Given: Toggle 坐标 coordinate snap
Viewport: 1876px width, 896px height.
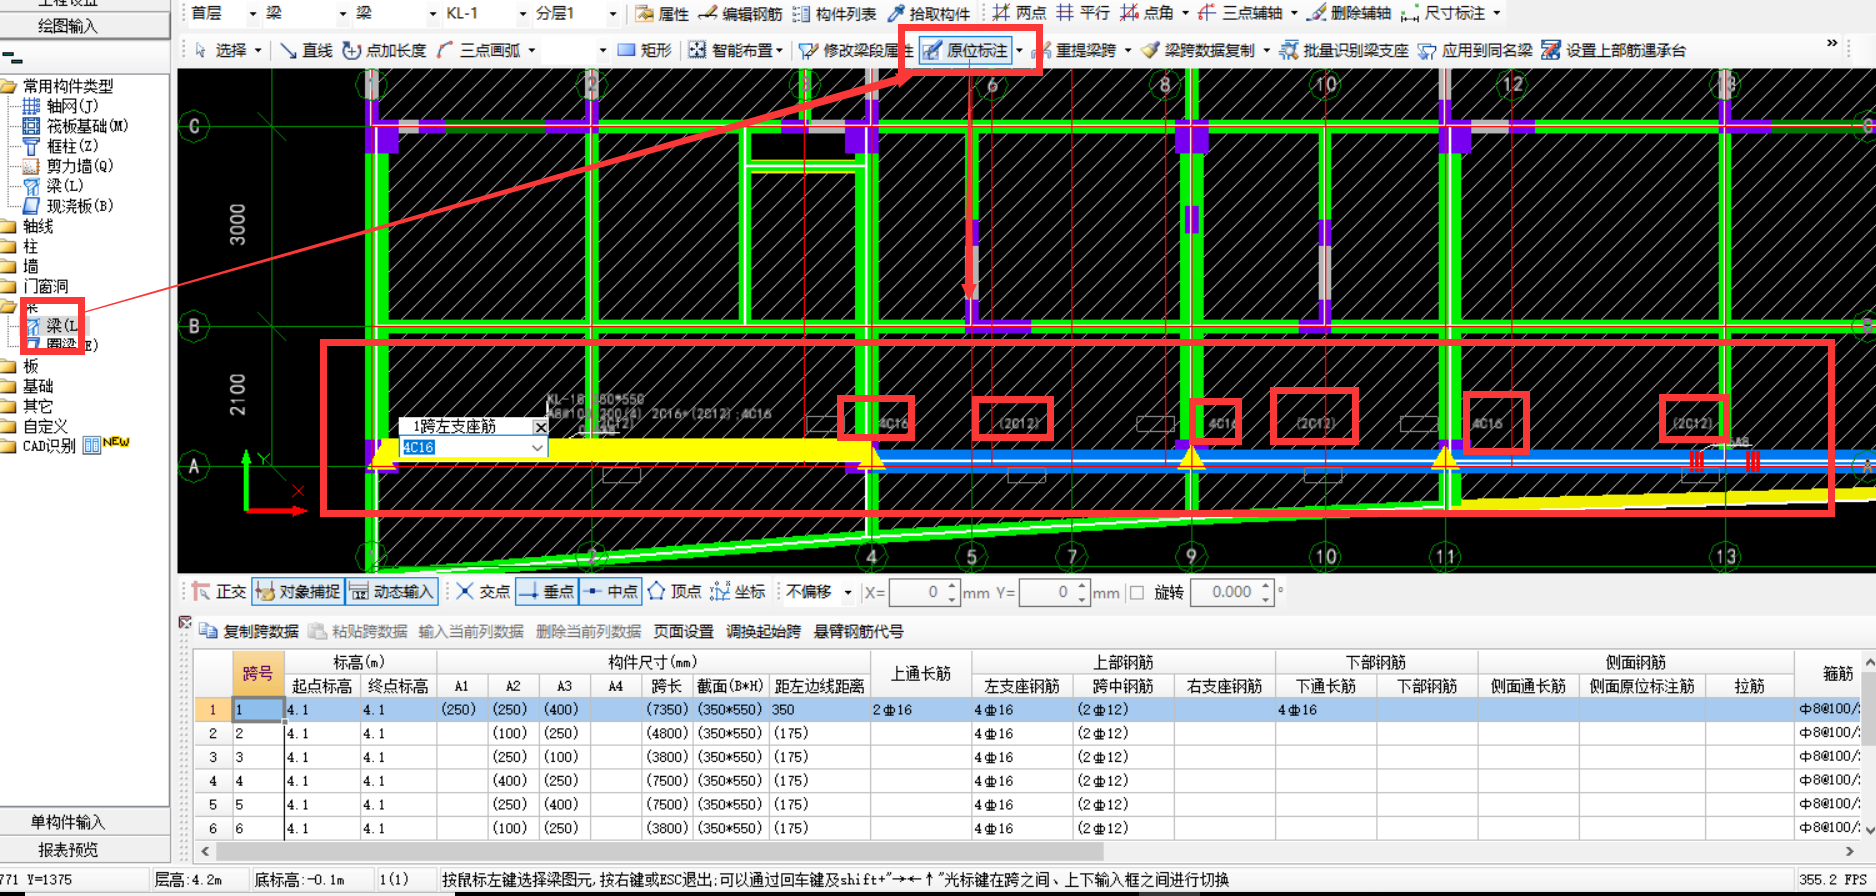Looking at the screenshot, I should click(738, 592).
